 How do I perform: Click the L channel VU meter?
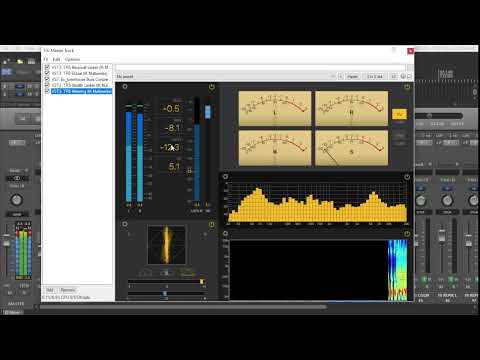tap(275, 108)
